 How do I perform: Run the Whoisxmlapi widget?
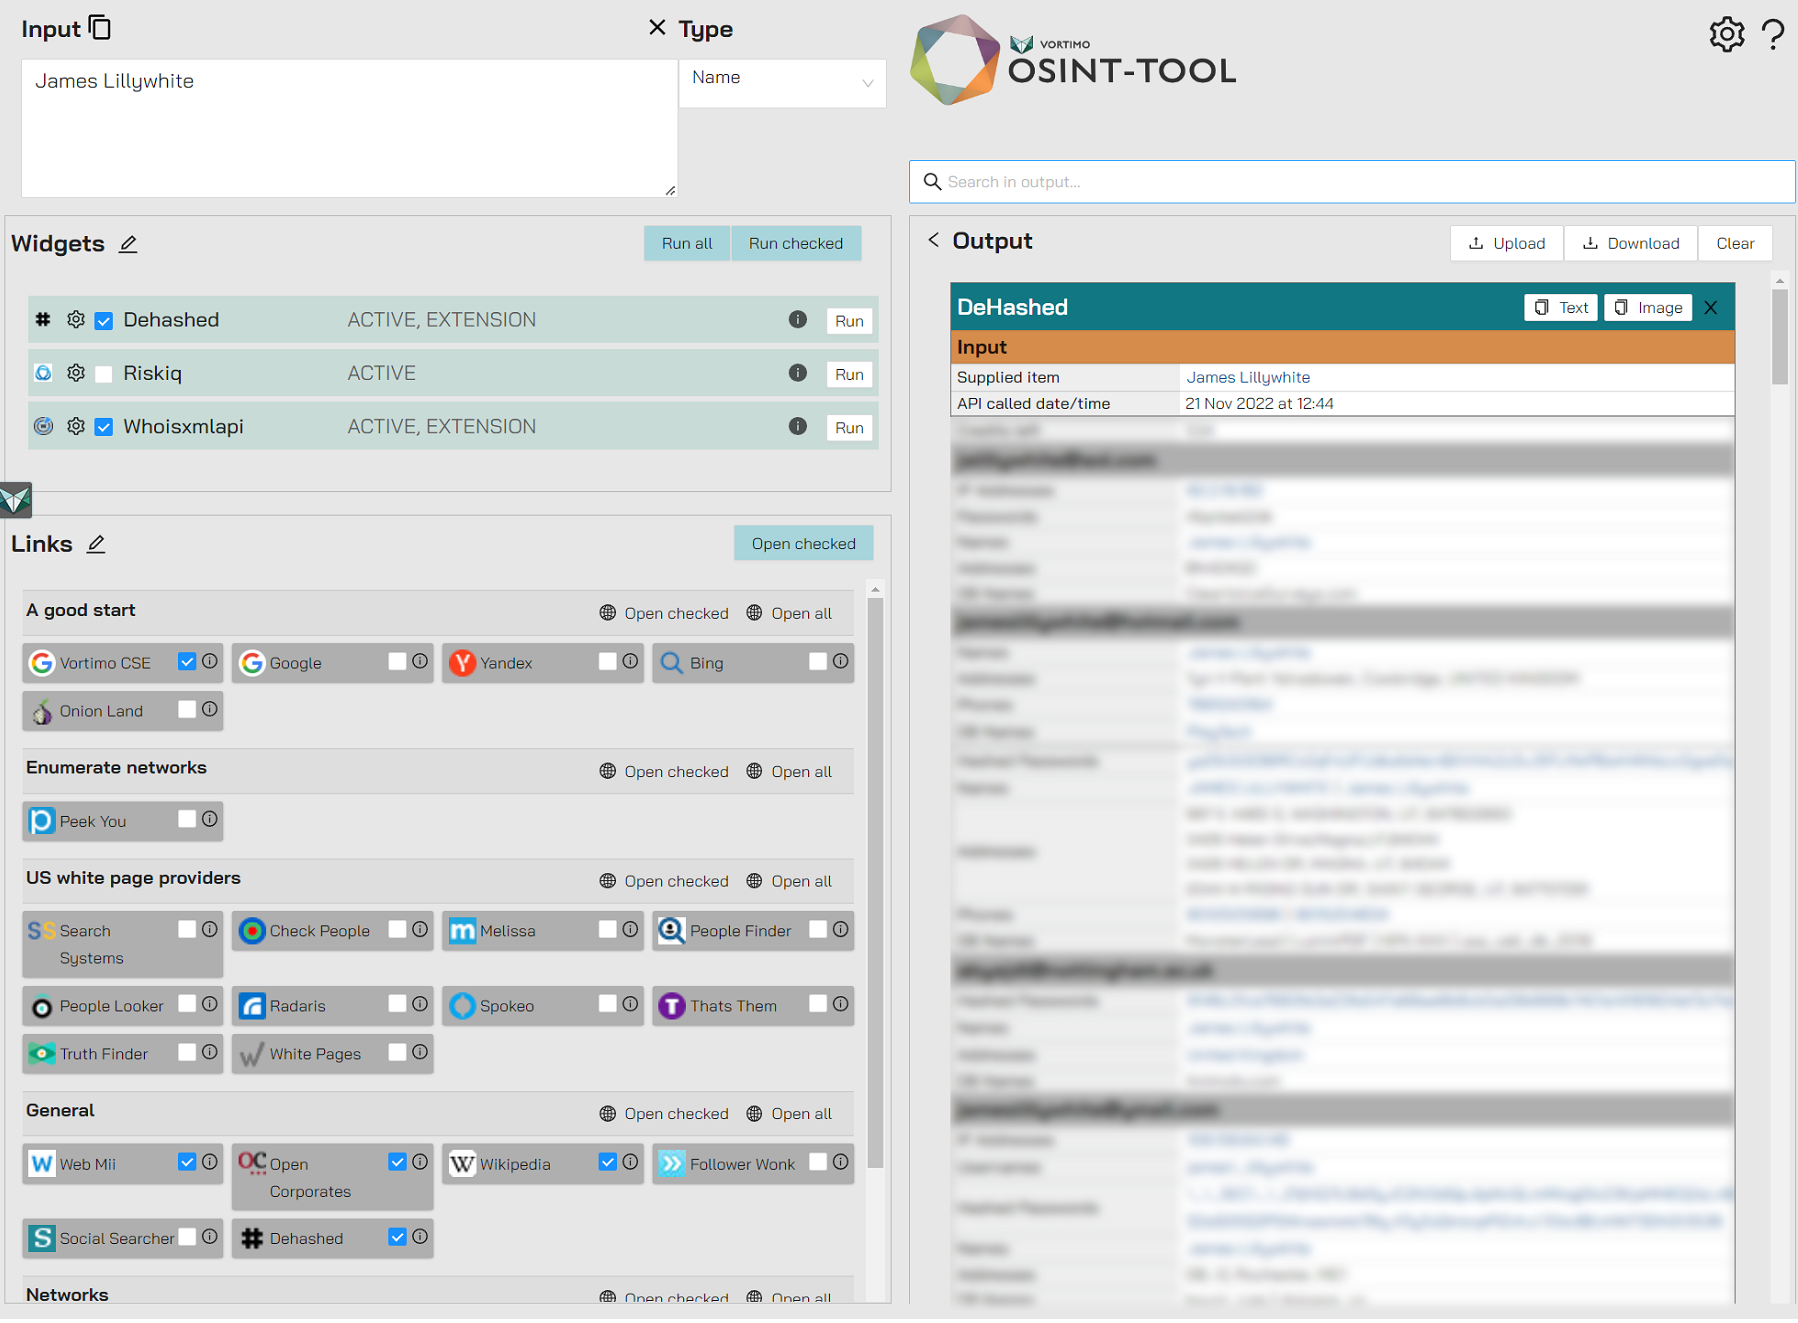click(849, 428)
